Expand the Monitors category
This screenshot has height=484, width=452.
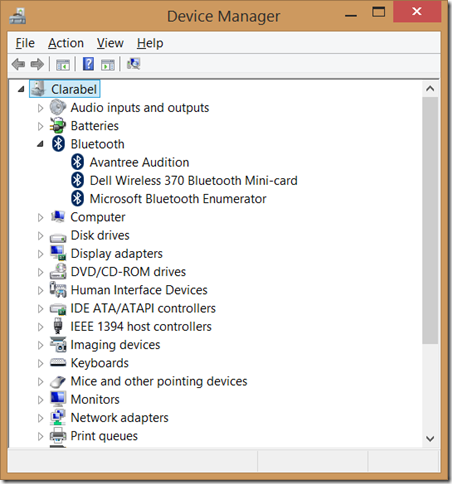pos(40,400)
